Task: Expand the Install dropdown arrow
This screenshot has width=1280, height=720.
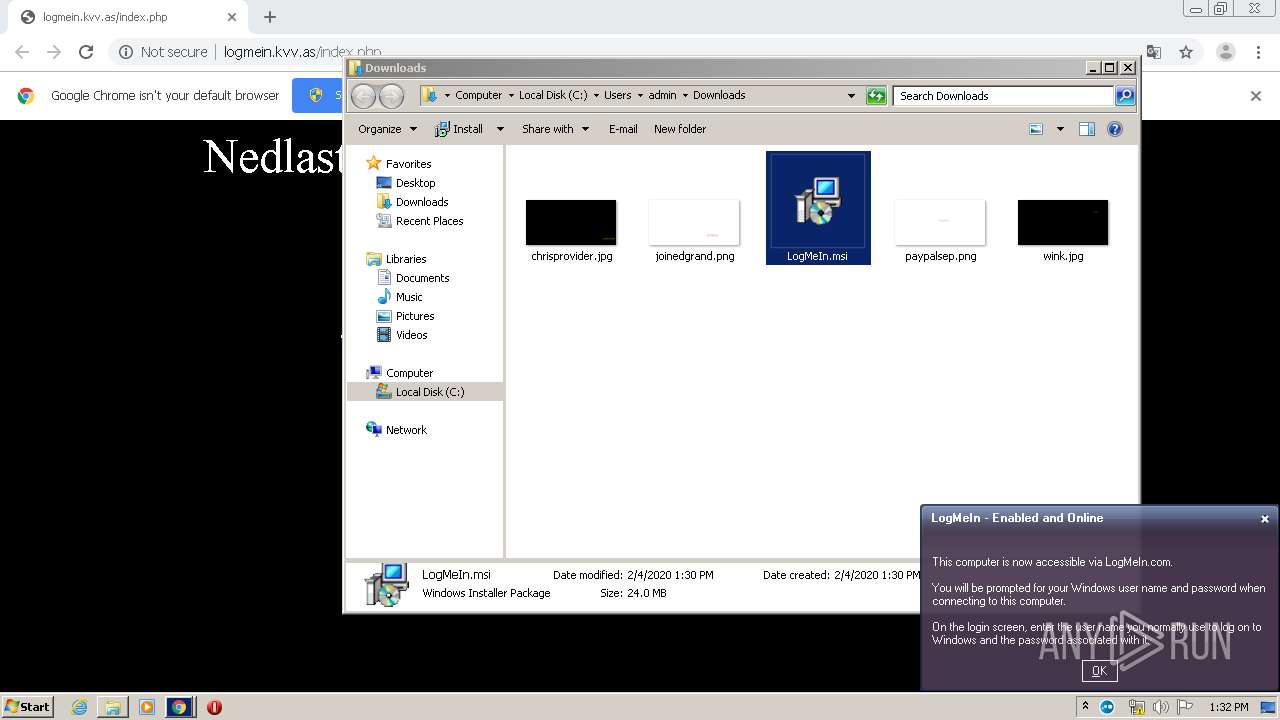Action: (x=500, y=129)
